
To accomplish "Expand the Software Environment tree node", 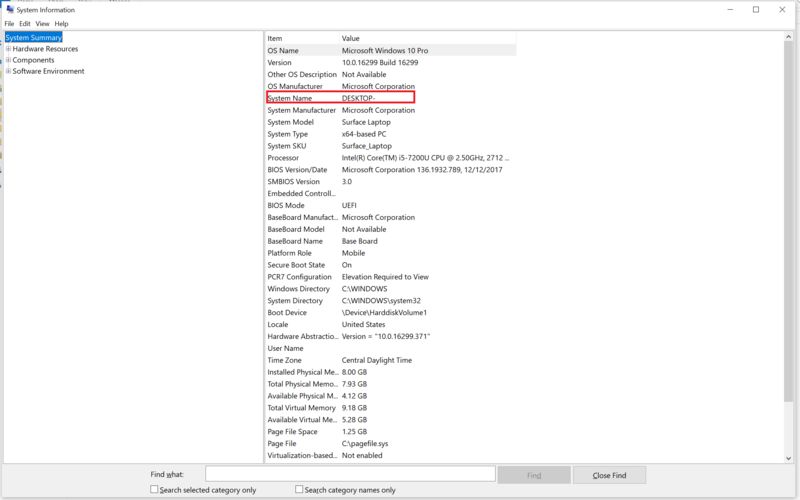I will click(8, 71).
